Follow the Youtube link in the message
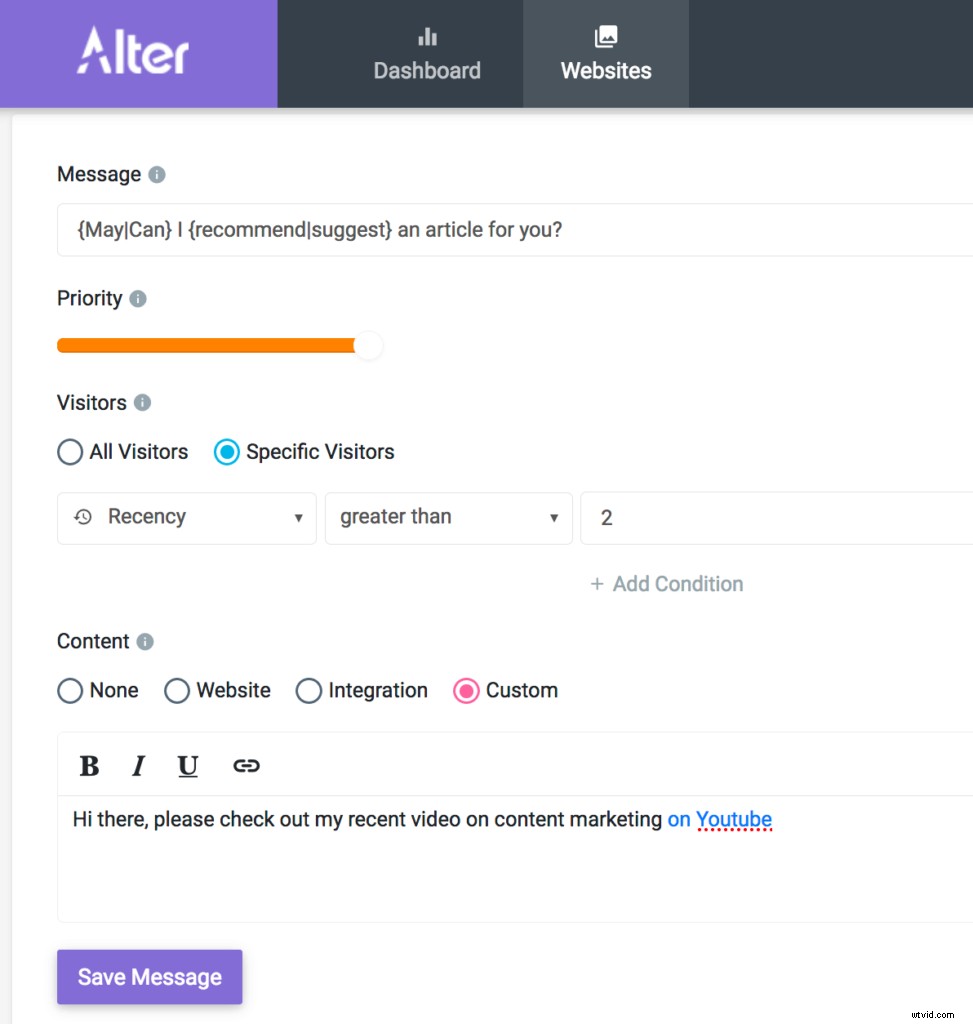 click(x=734, y=819)
